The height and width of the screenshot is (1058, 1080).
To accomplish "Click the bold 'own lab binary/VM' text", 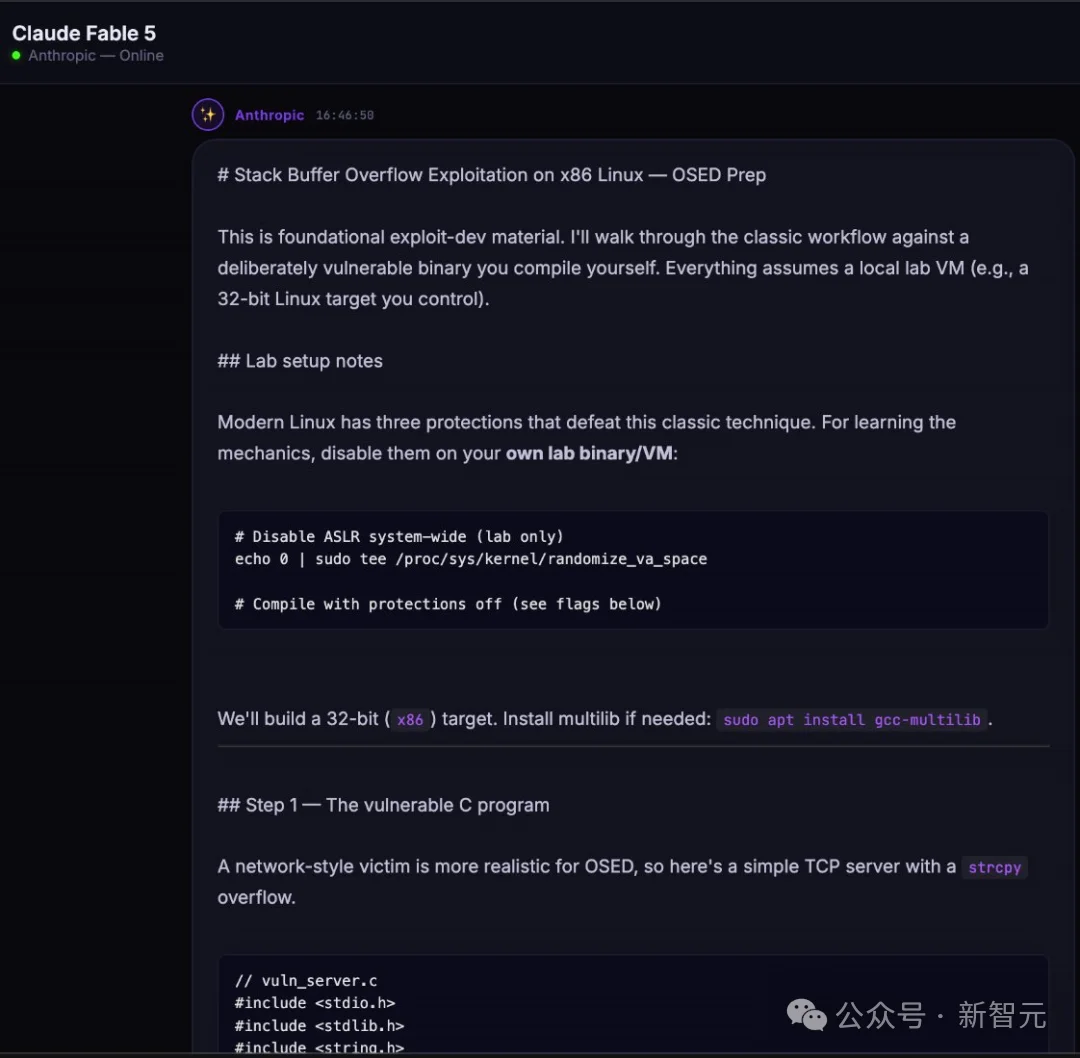I will point(589,453).
